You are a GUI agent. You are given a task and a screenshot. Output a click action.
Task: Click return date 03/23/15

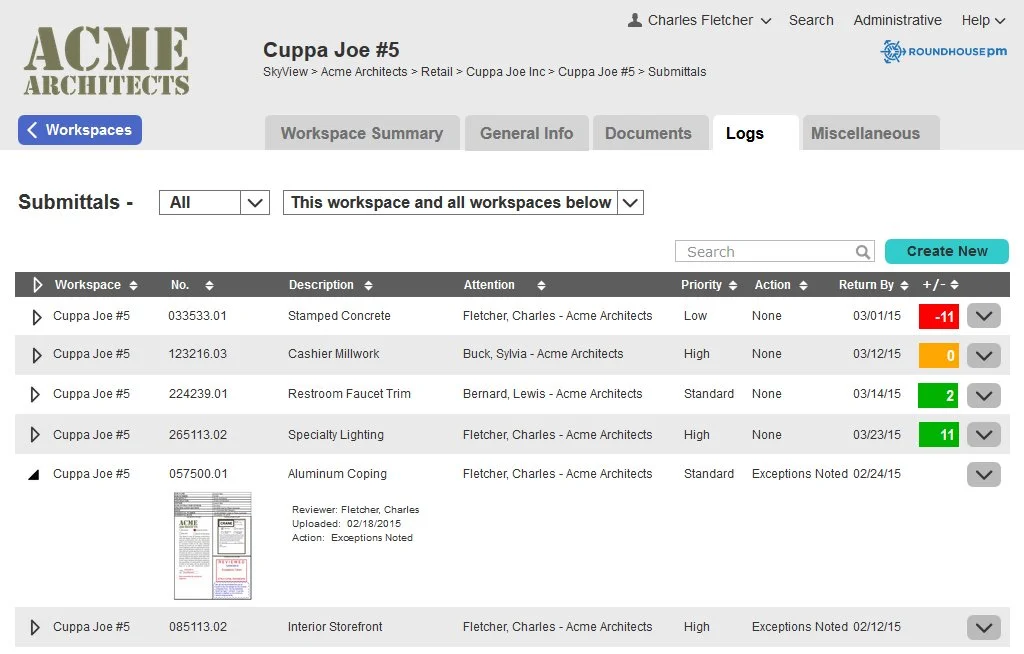pos(876,435)
